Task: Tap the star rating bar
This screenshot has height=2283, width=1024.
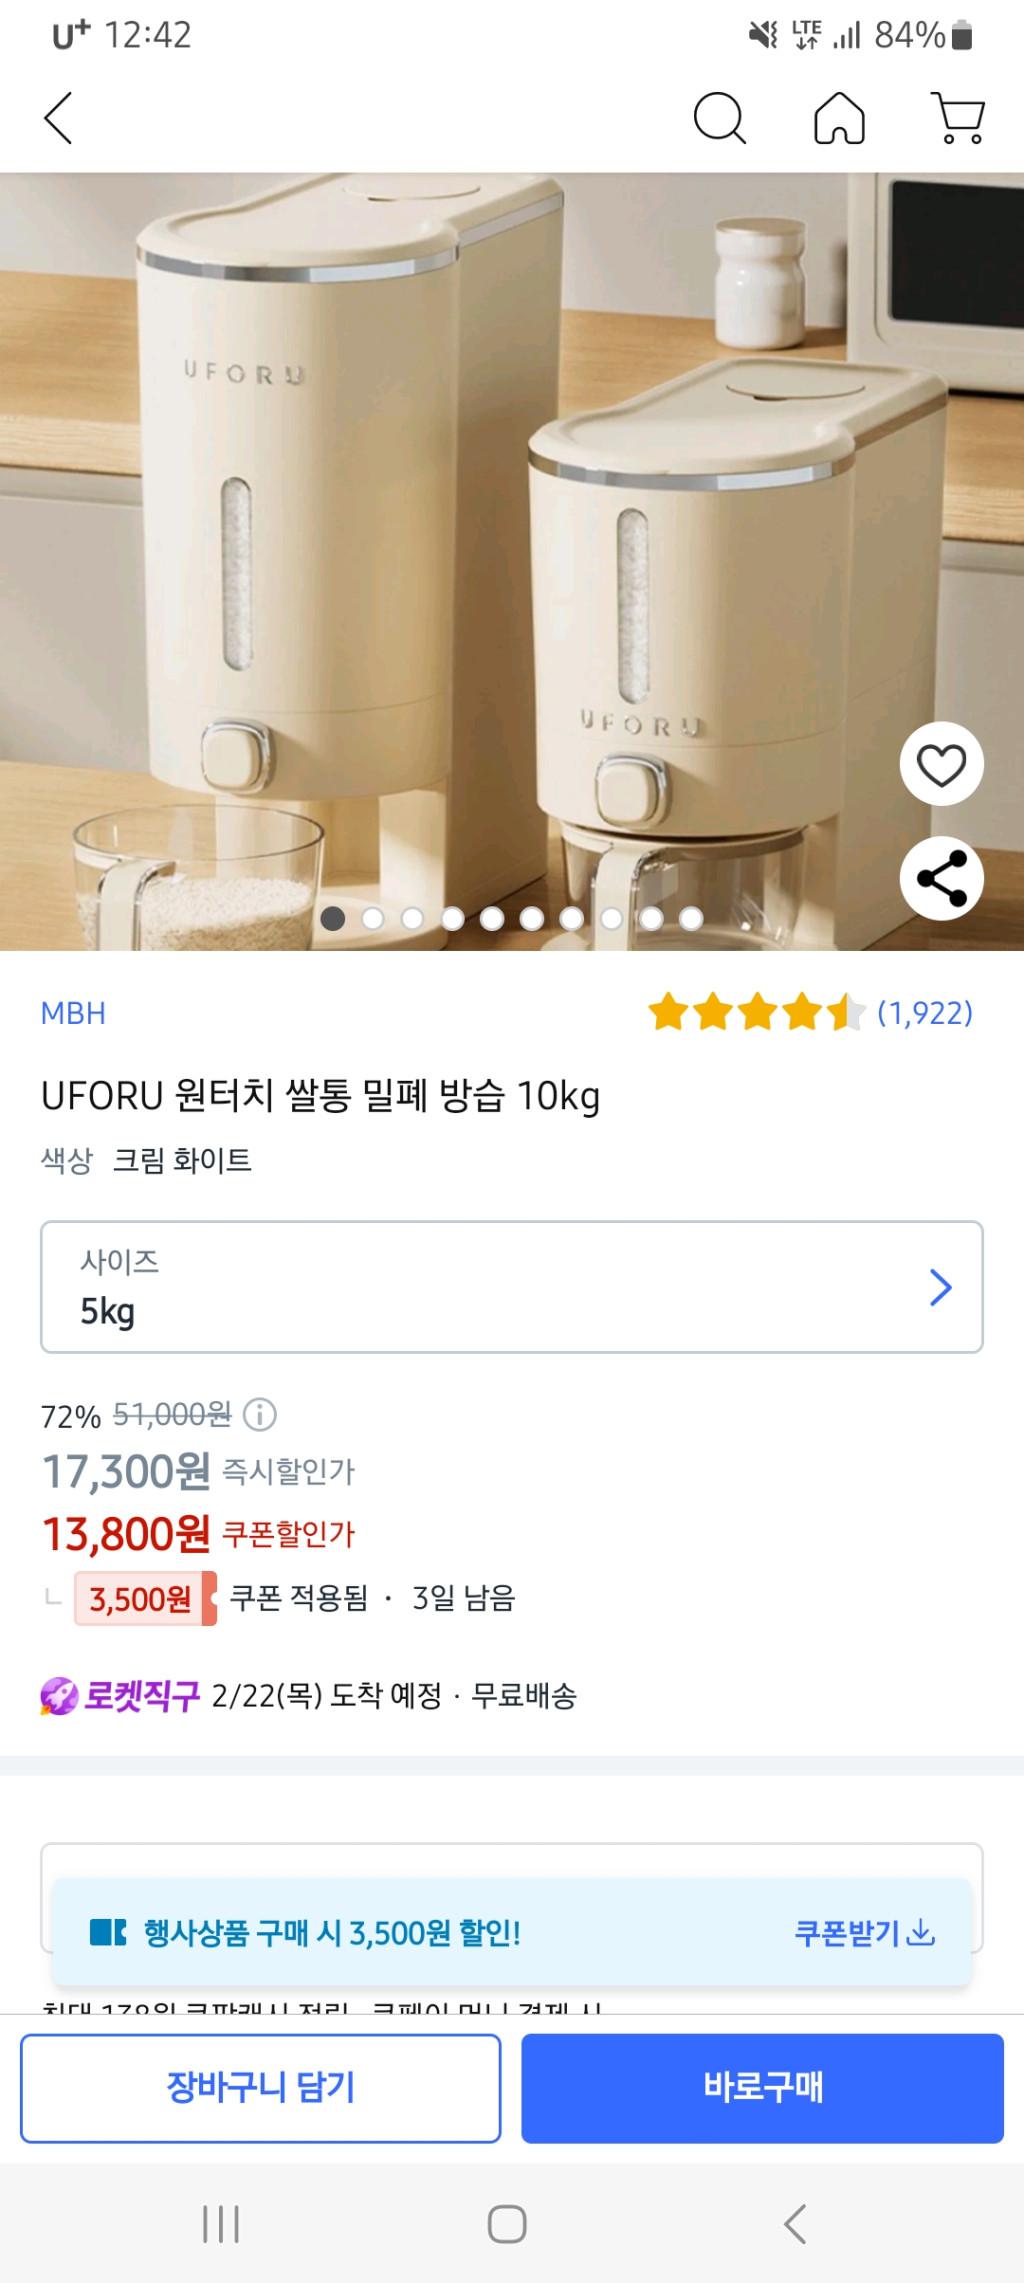Action: tap(756, 1013)
